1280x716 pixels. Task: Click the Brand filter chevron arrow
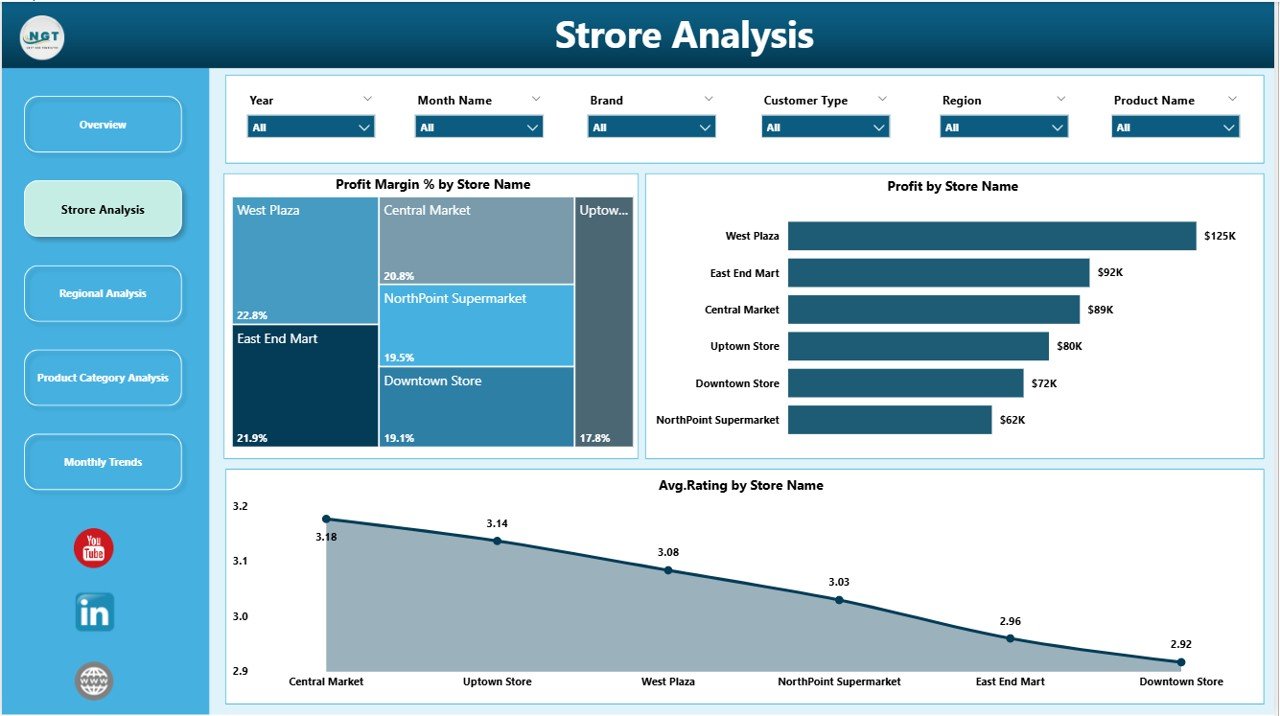708,100
